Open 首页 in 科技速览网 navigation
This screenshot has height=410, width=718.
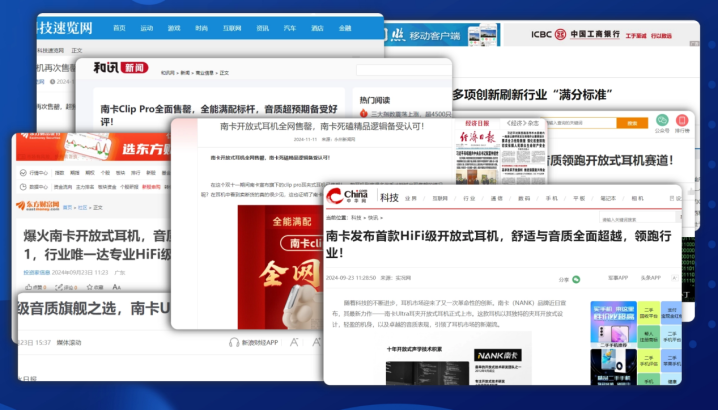(120, 28)
